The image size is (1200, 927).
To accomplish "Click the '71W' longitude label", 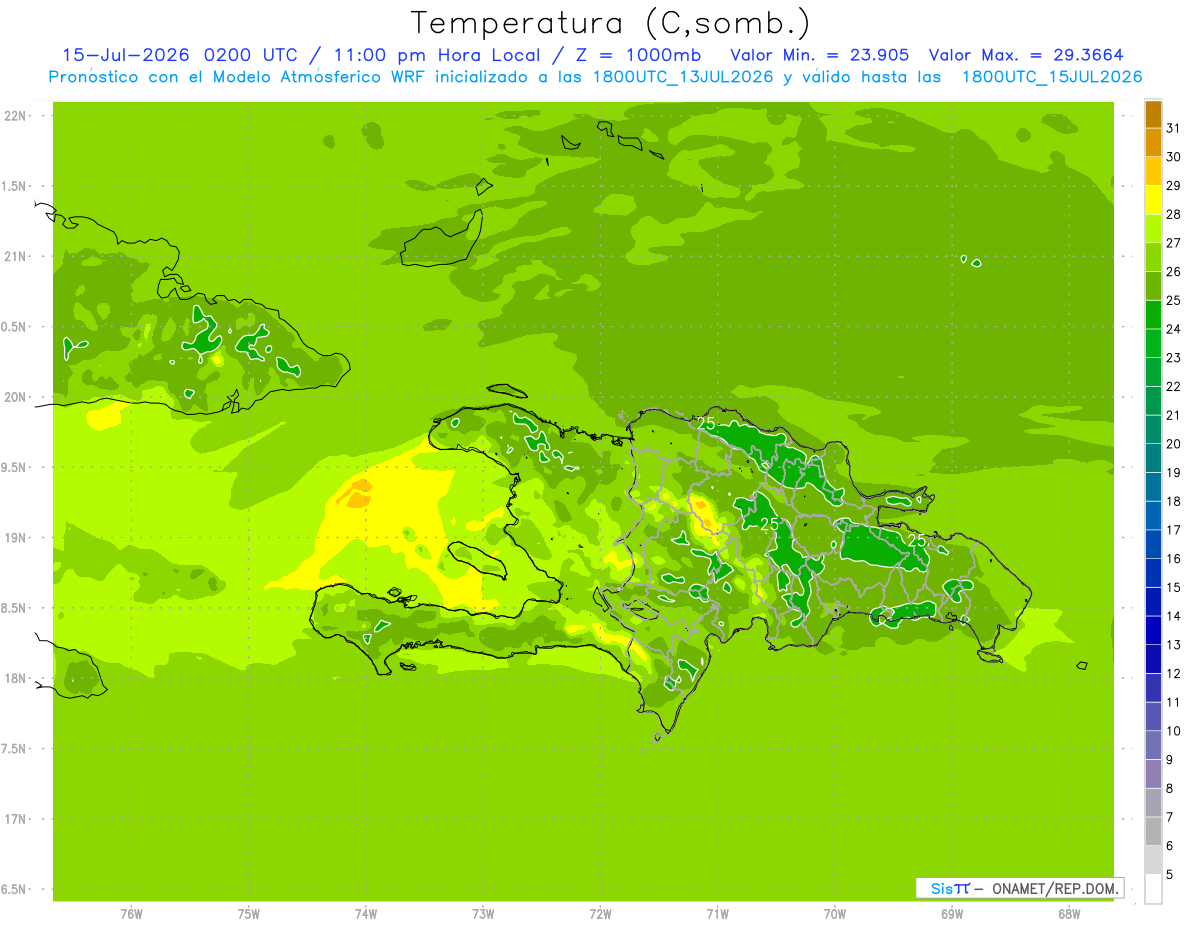I will [717, 914].
